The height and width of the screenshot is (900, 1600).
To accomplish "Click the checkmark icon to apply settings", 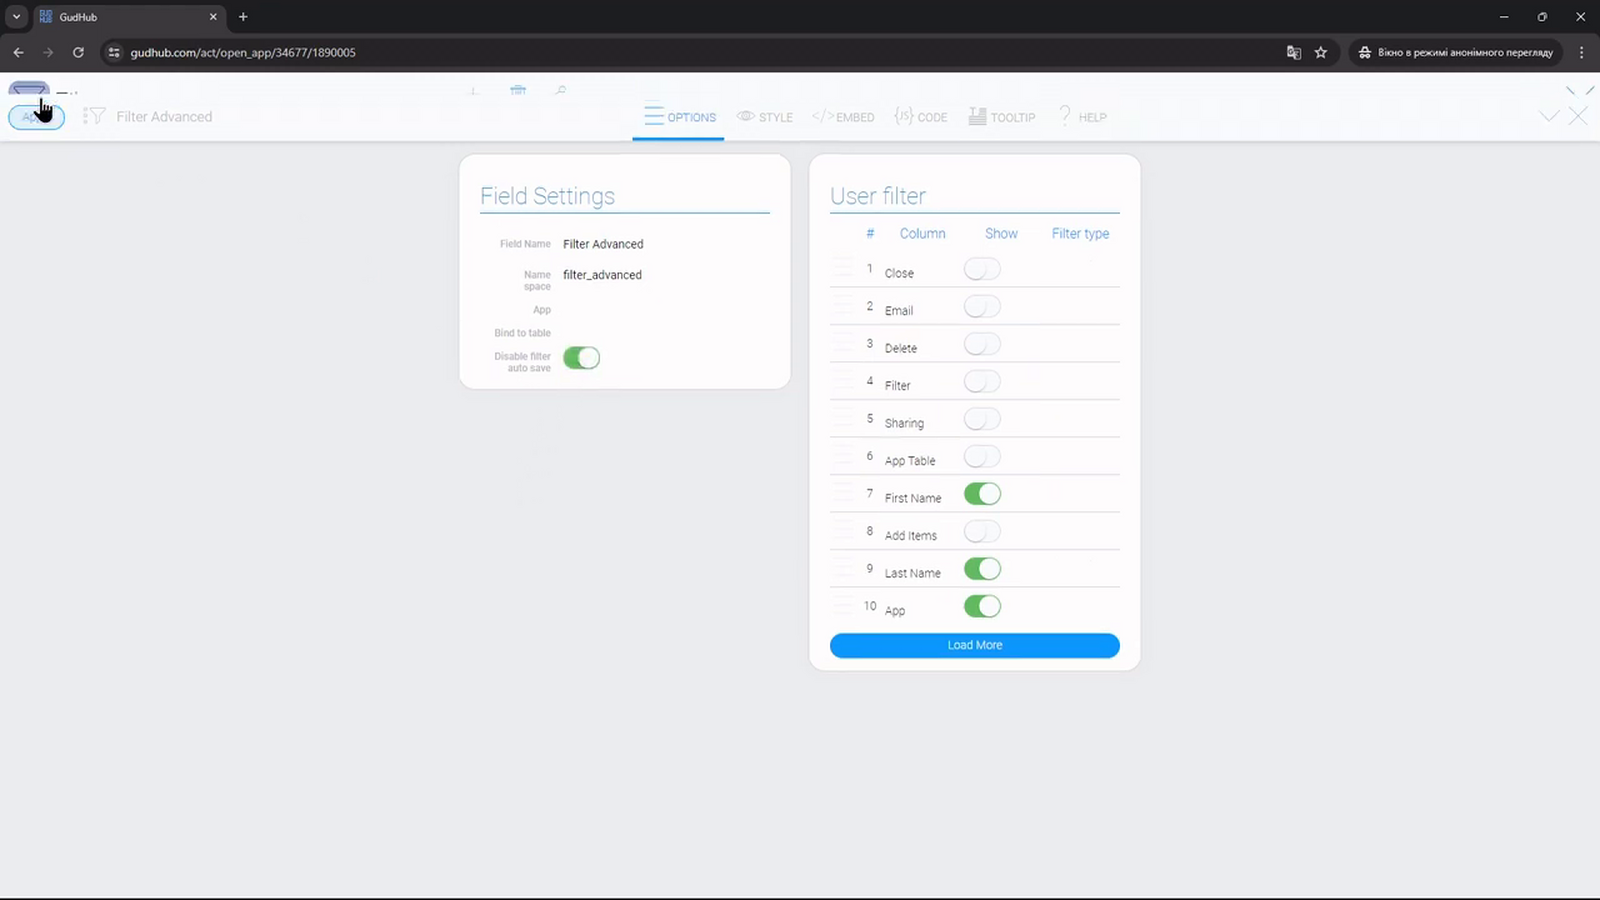I will (x=1549, y=116).
